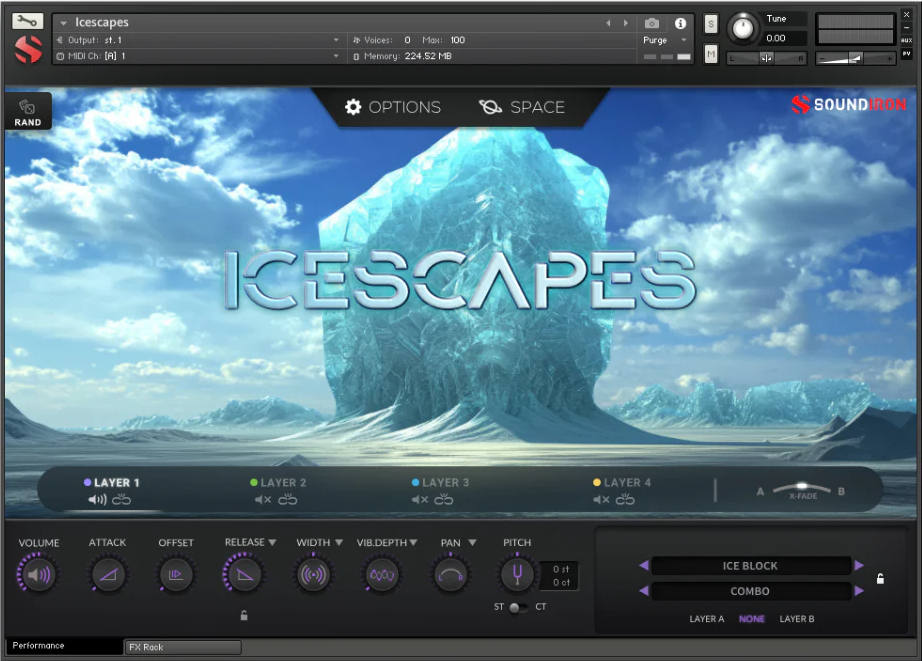Screen dimensions: 922x661
Task: Click the right arrow next to ICE BLOCK
Action: (860, 565)
